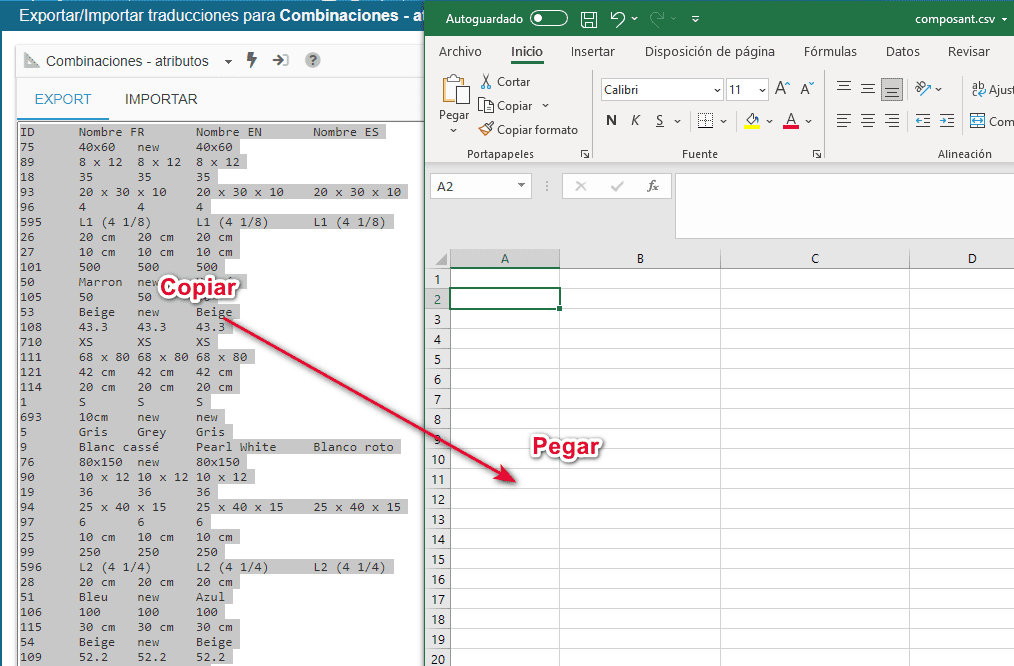Viewport: 1014px width, 666px height.
Task: Switch to the IMPORTAR tab
Action: tap(161, 99)
